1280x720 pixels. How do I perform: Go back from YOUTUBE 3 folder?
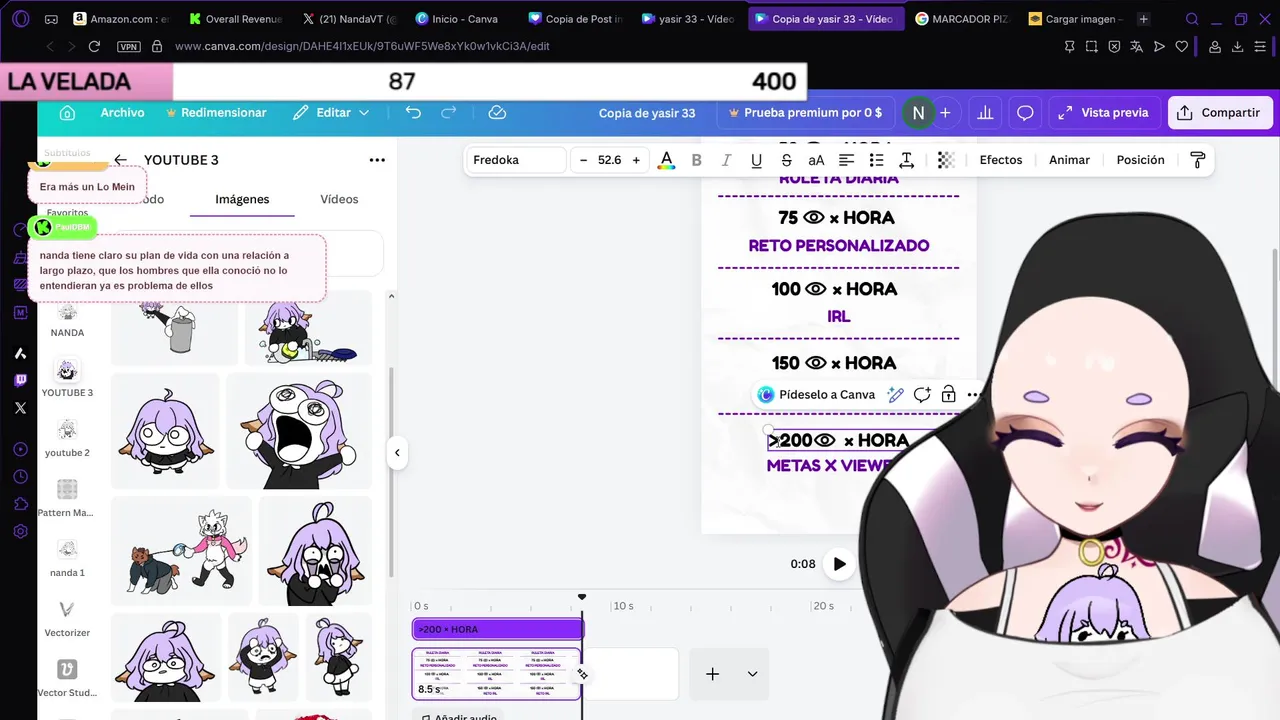(121, 160)
